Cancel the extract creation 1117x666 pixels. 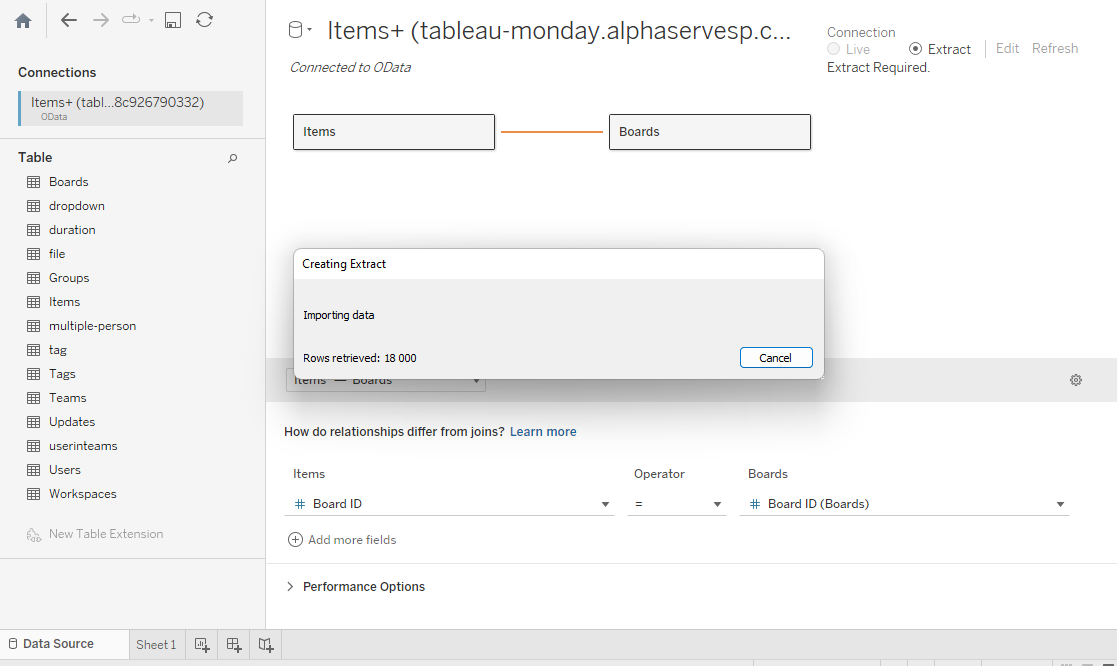click(x=776, y=358)
